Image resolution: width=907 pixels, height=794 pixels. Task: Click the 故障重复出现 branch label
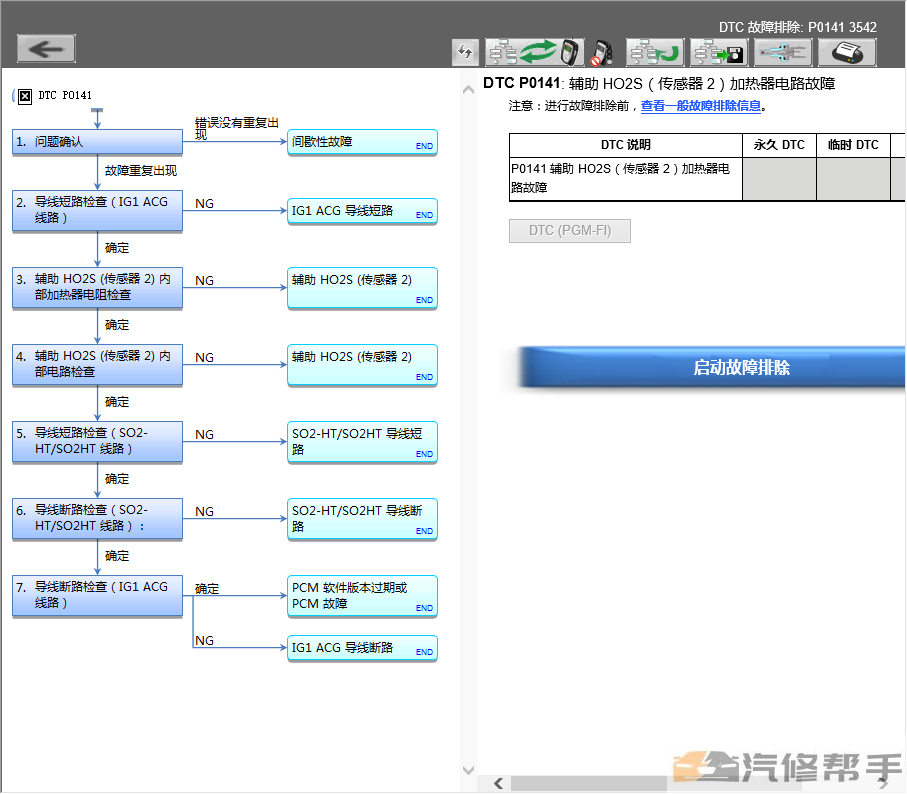pos(141,171)
